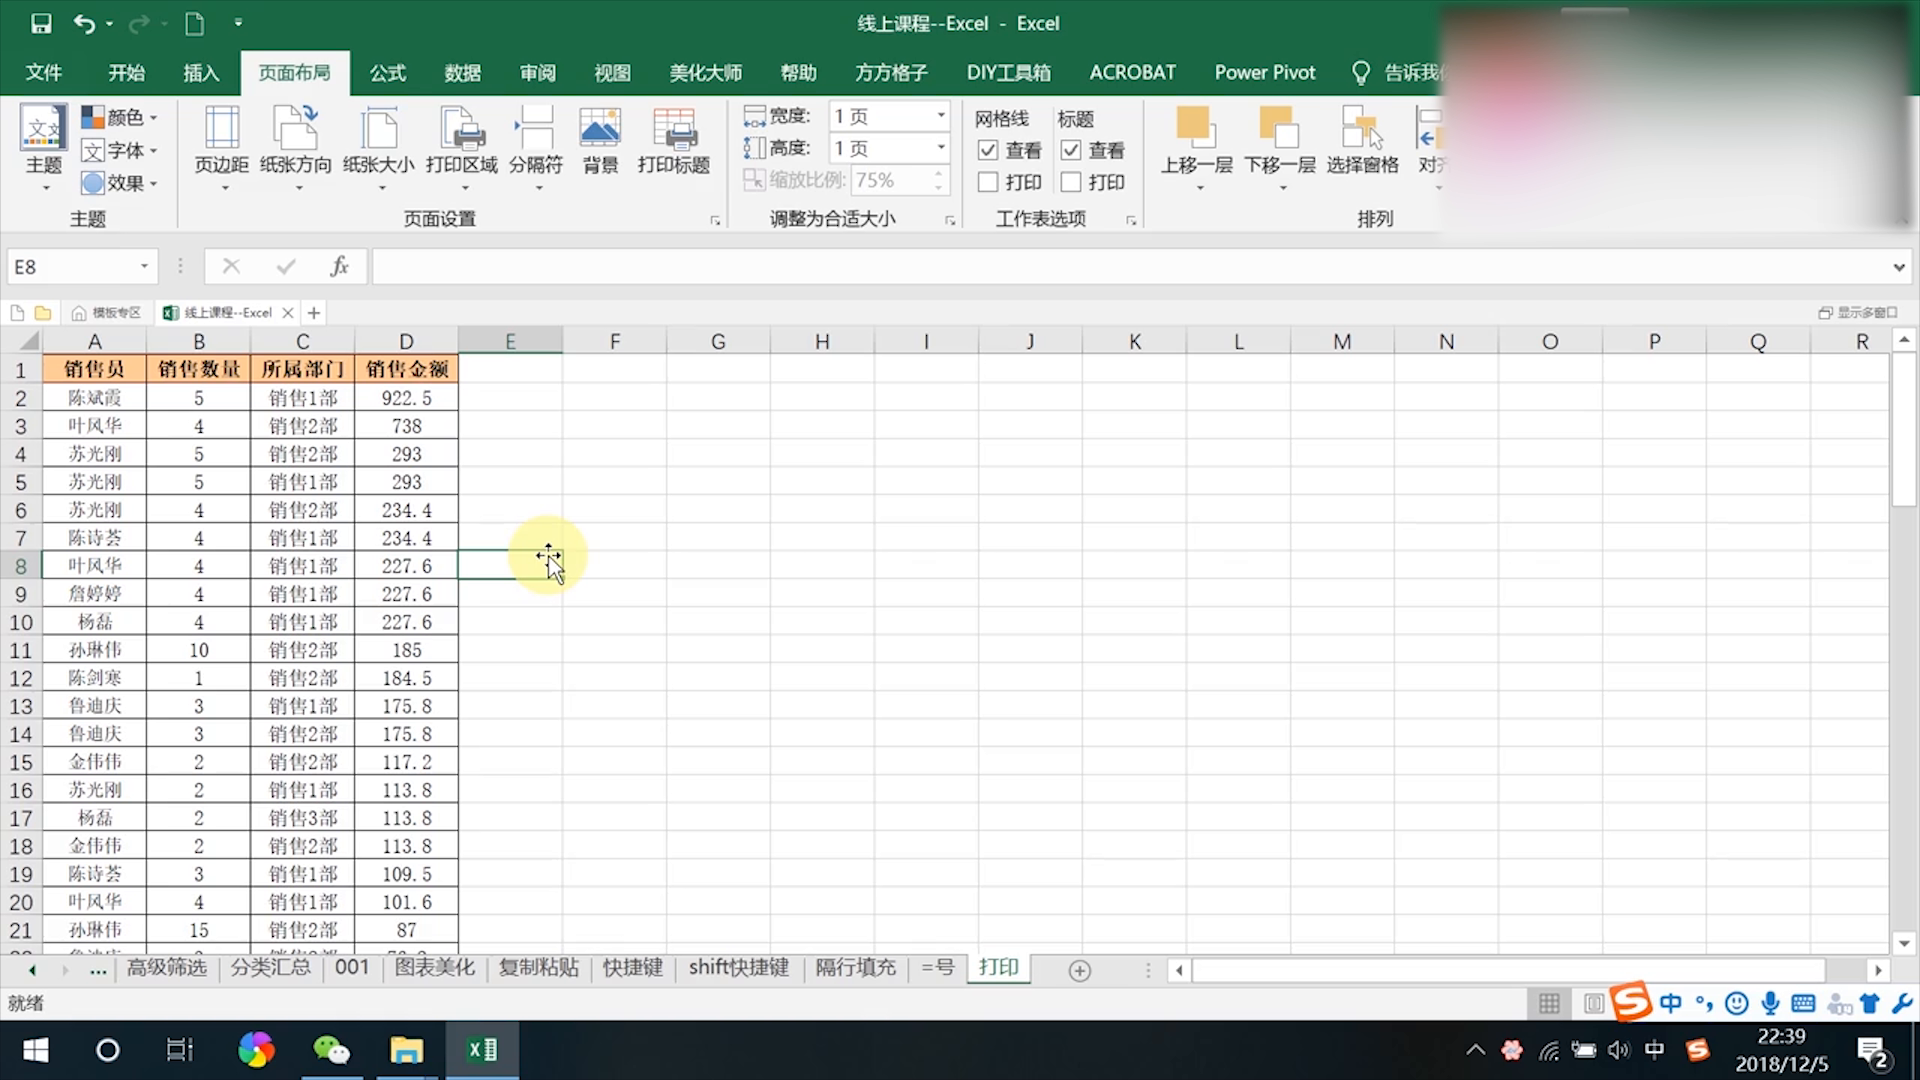Open the 隔行填充 worksheet tab
Image resolution: width=1920 pixels, height=1080 pixels.
click(x=855, y=968)
